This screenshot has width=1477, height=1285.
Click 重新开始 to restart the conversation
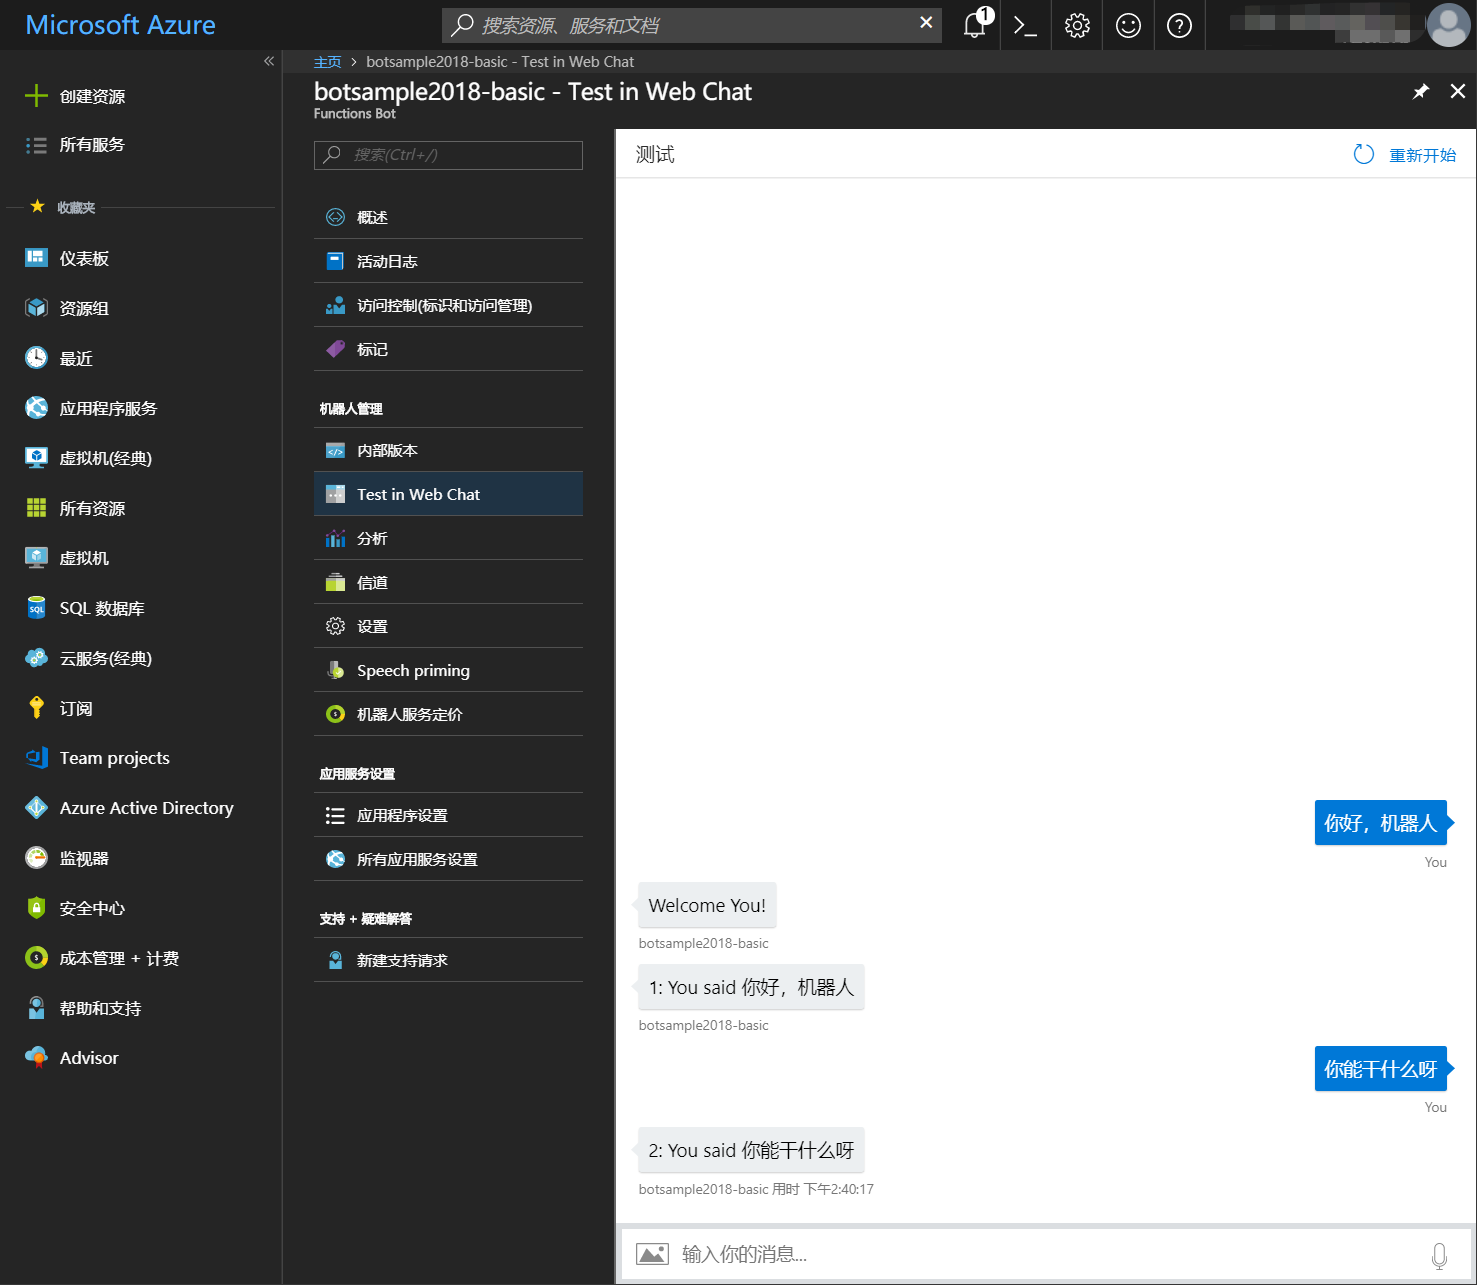(1422, 154)
